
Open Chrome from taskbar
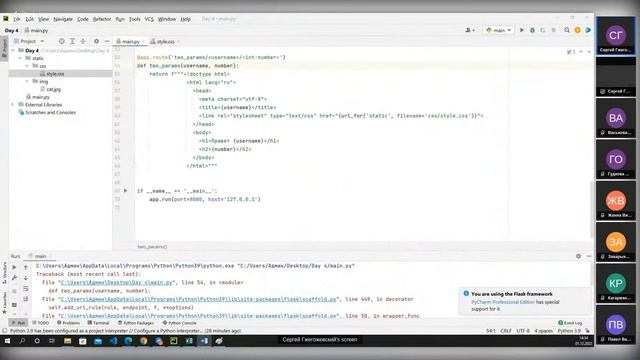coord(143,341)
